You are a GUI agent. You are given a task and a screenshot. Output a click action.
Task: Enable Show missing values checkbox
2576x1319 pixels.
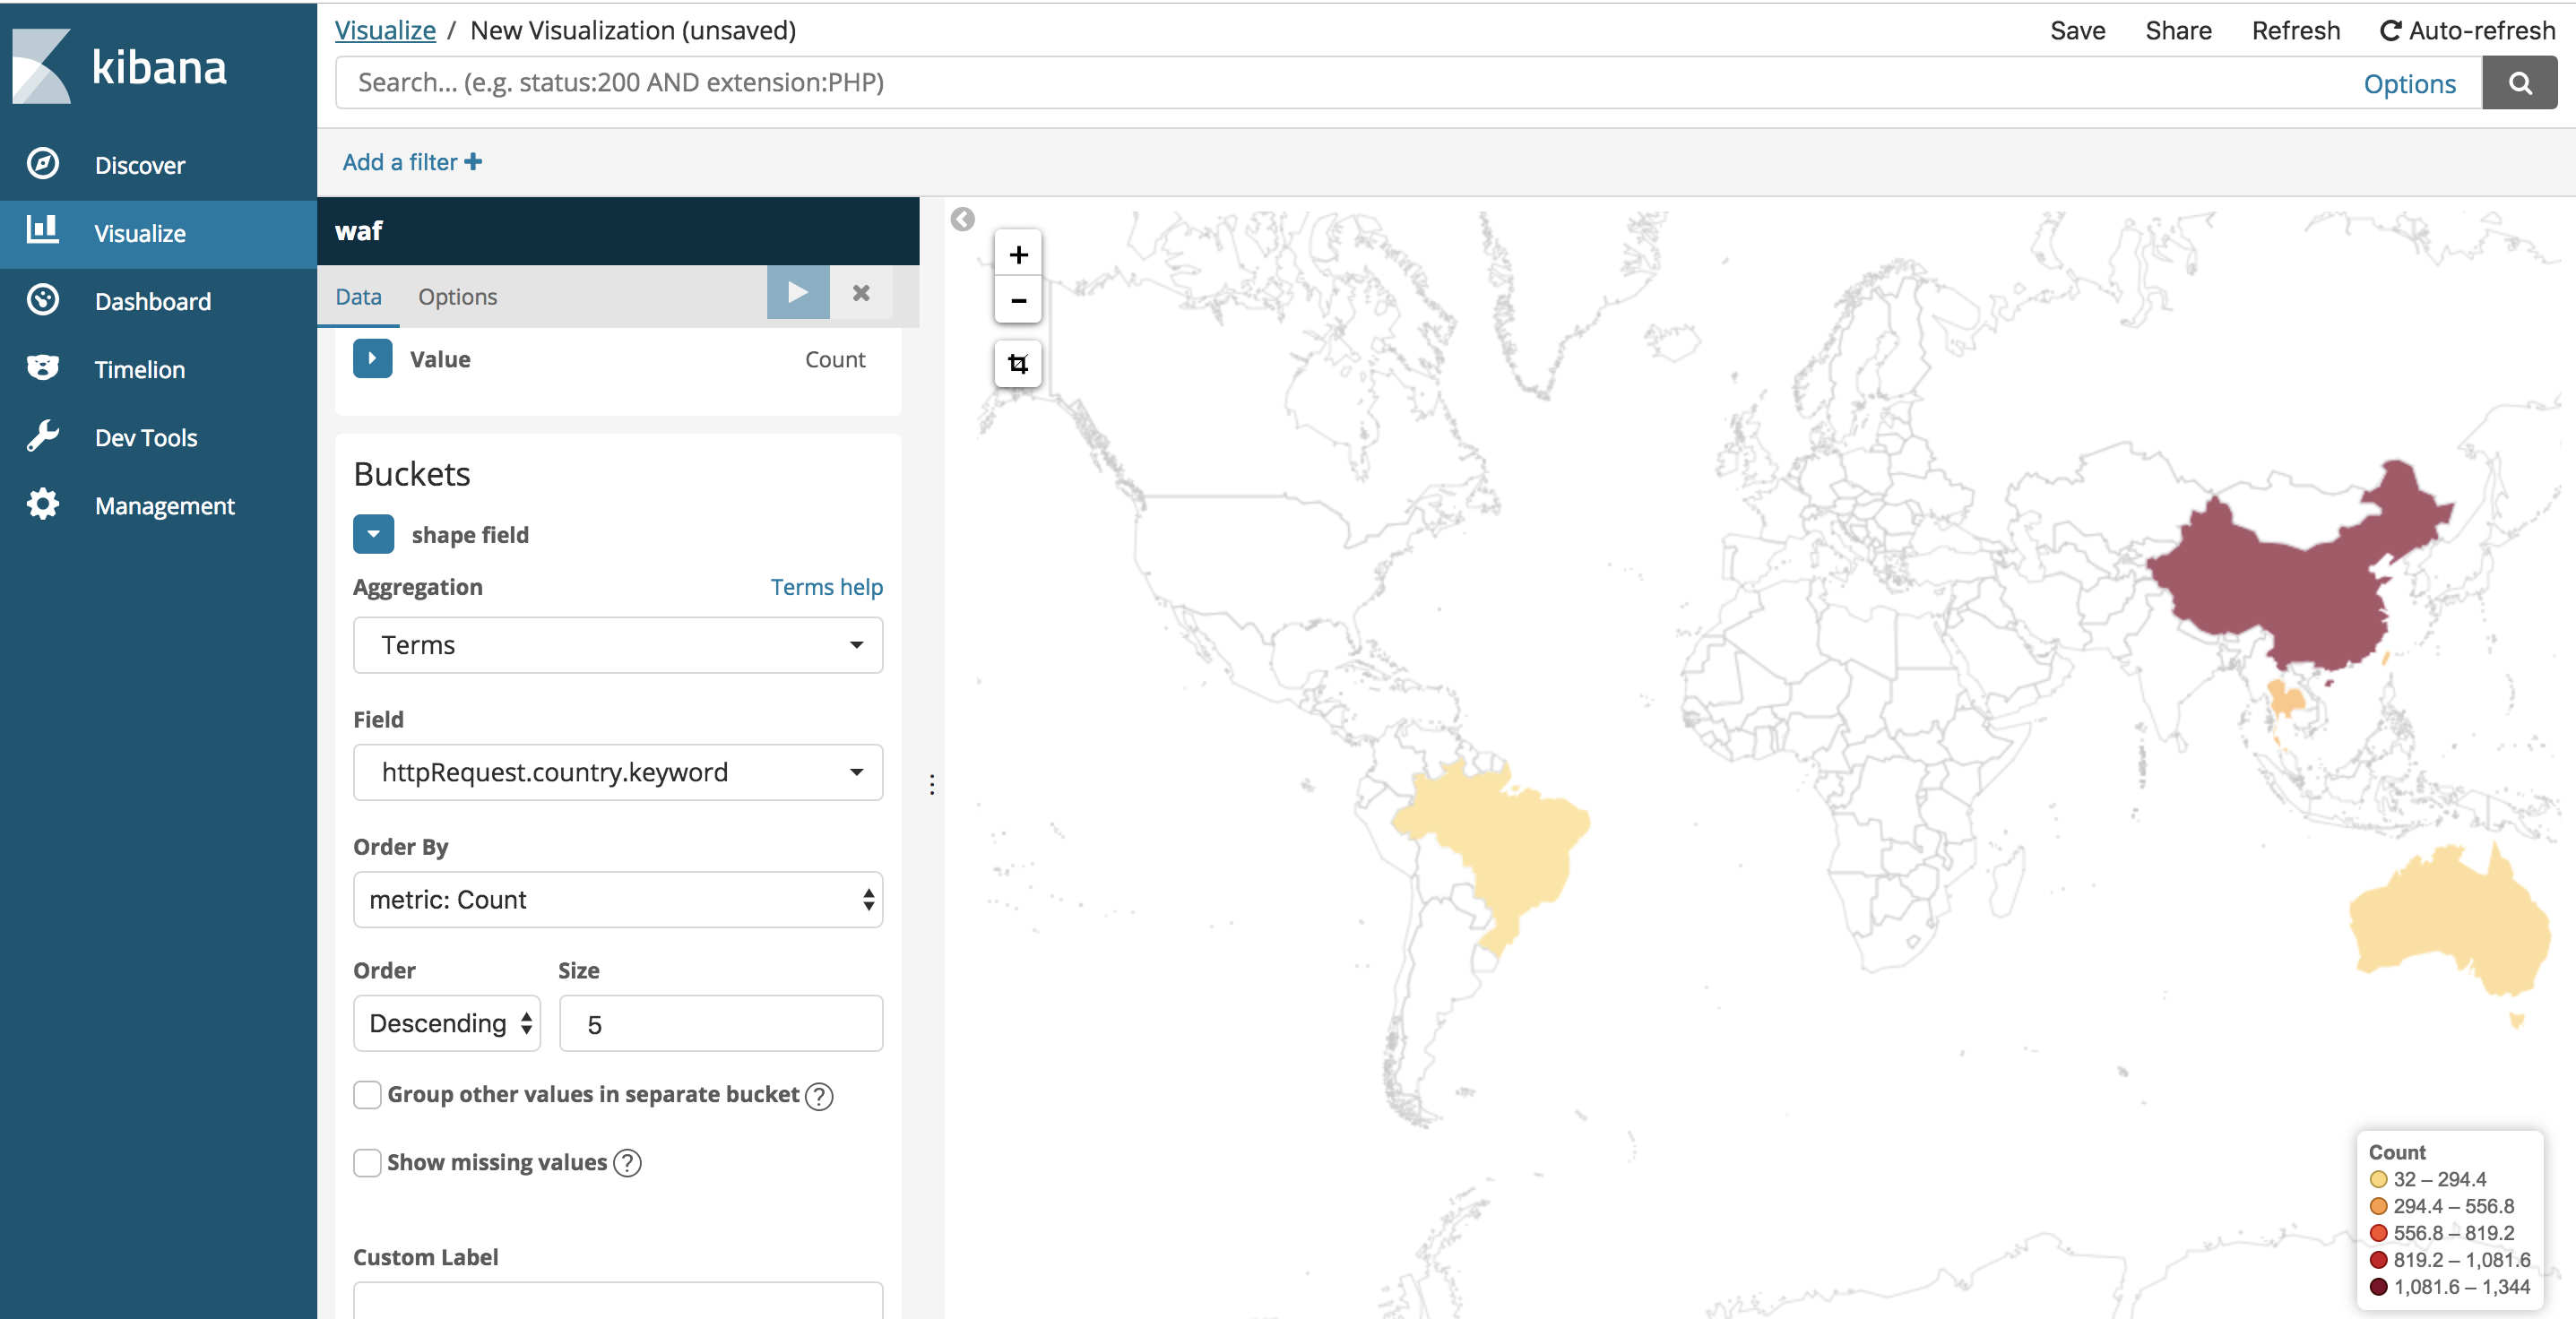pos(367,1162)
